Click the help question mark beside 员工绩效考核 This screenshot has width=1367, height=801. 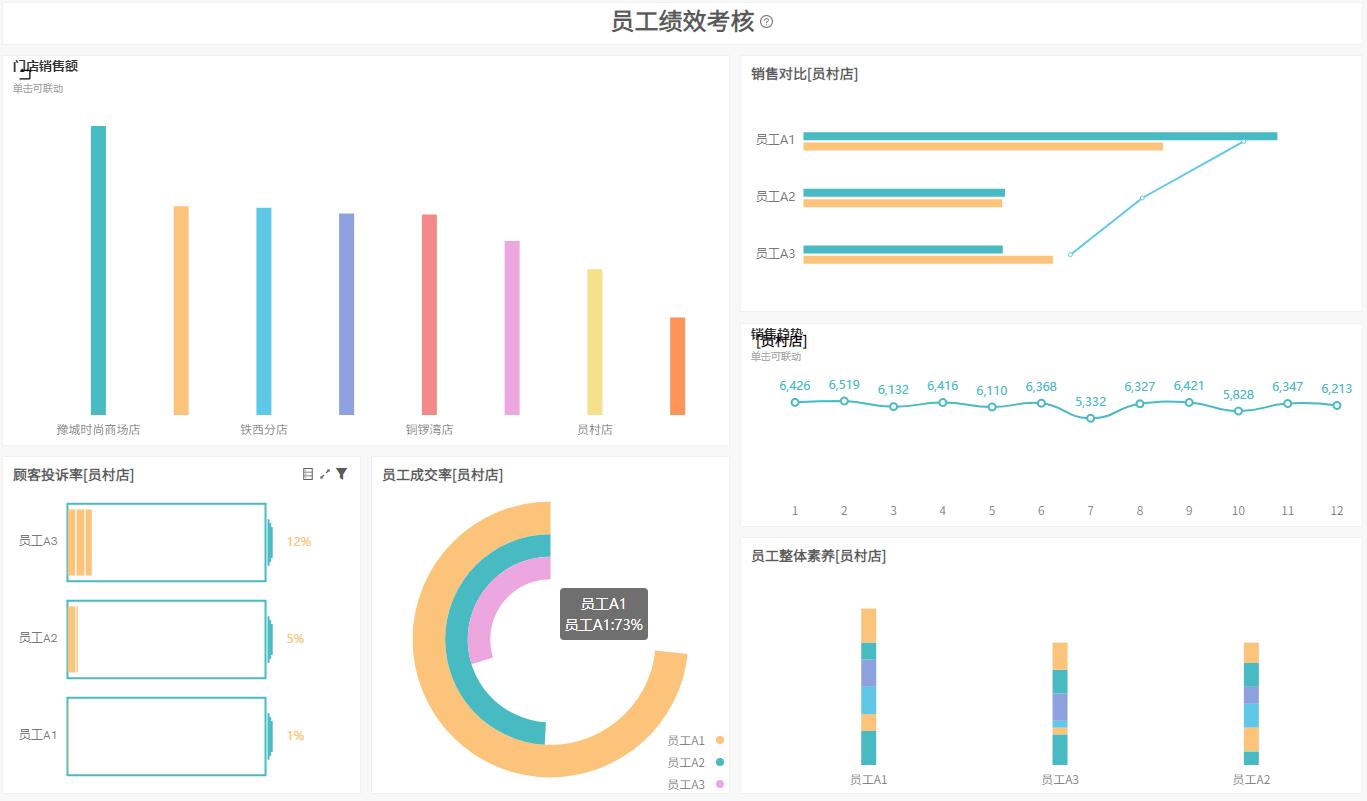pos(766,20)
